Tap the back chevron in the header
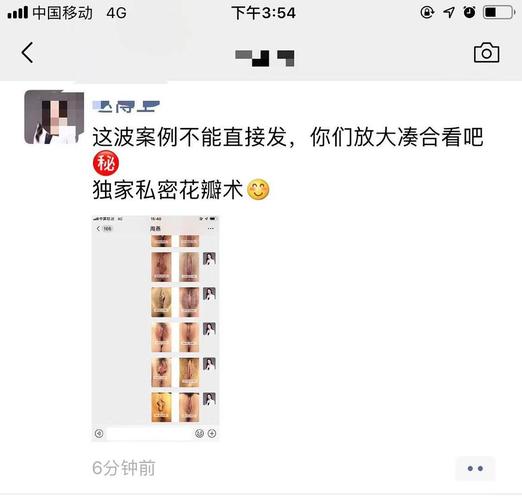The height and width of the screenshot is (500, 522). tap(27, 52)
